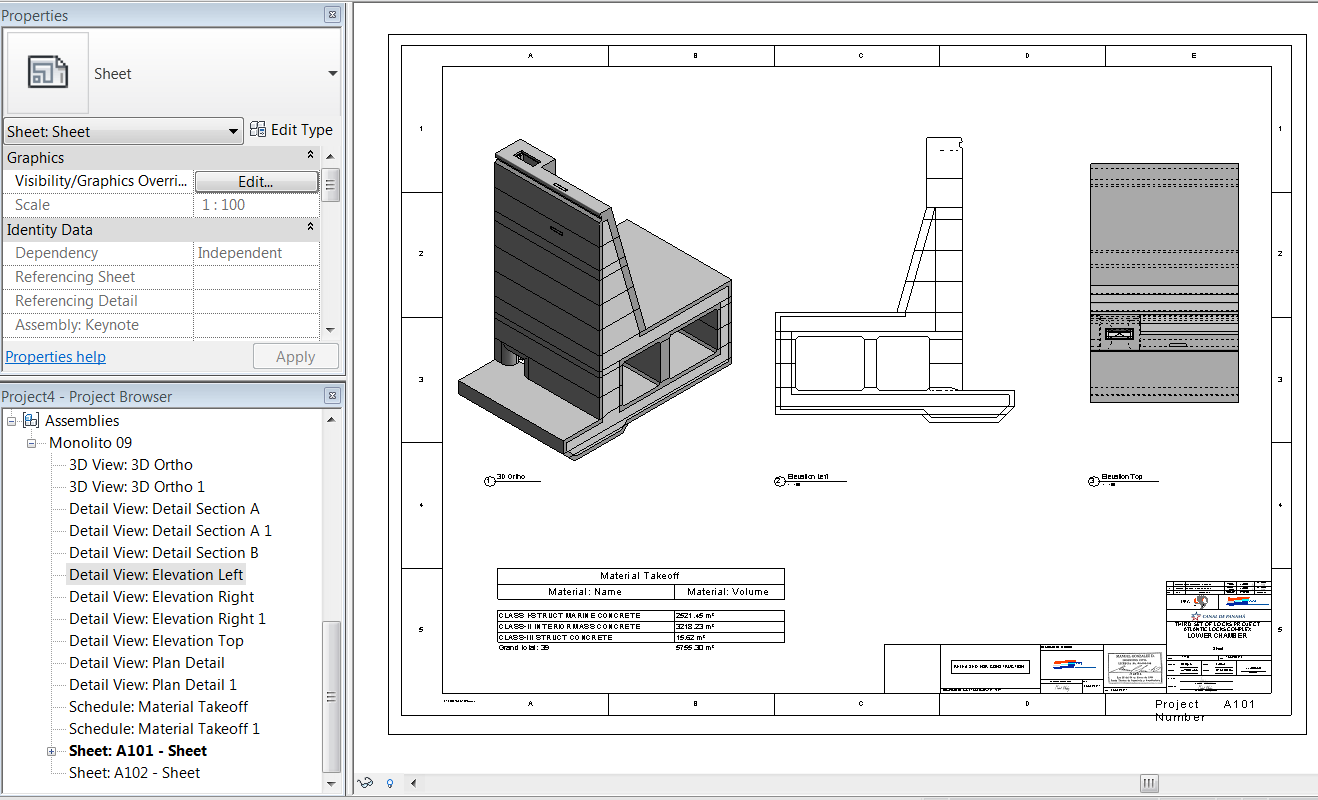Viewport: 1318px width, 800px height.
Task: Select '3D View: 3D Ortho 1' in the browser
Action: [137, 487]
